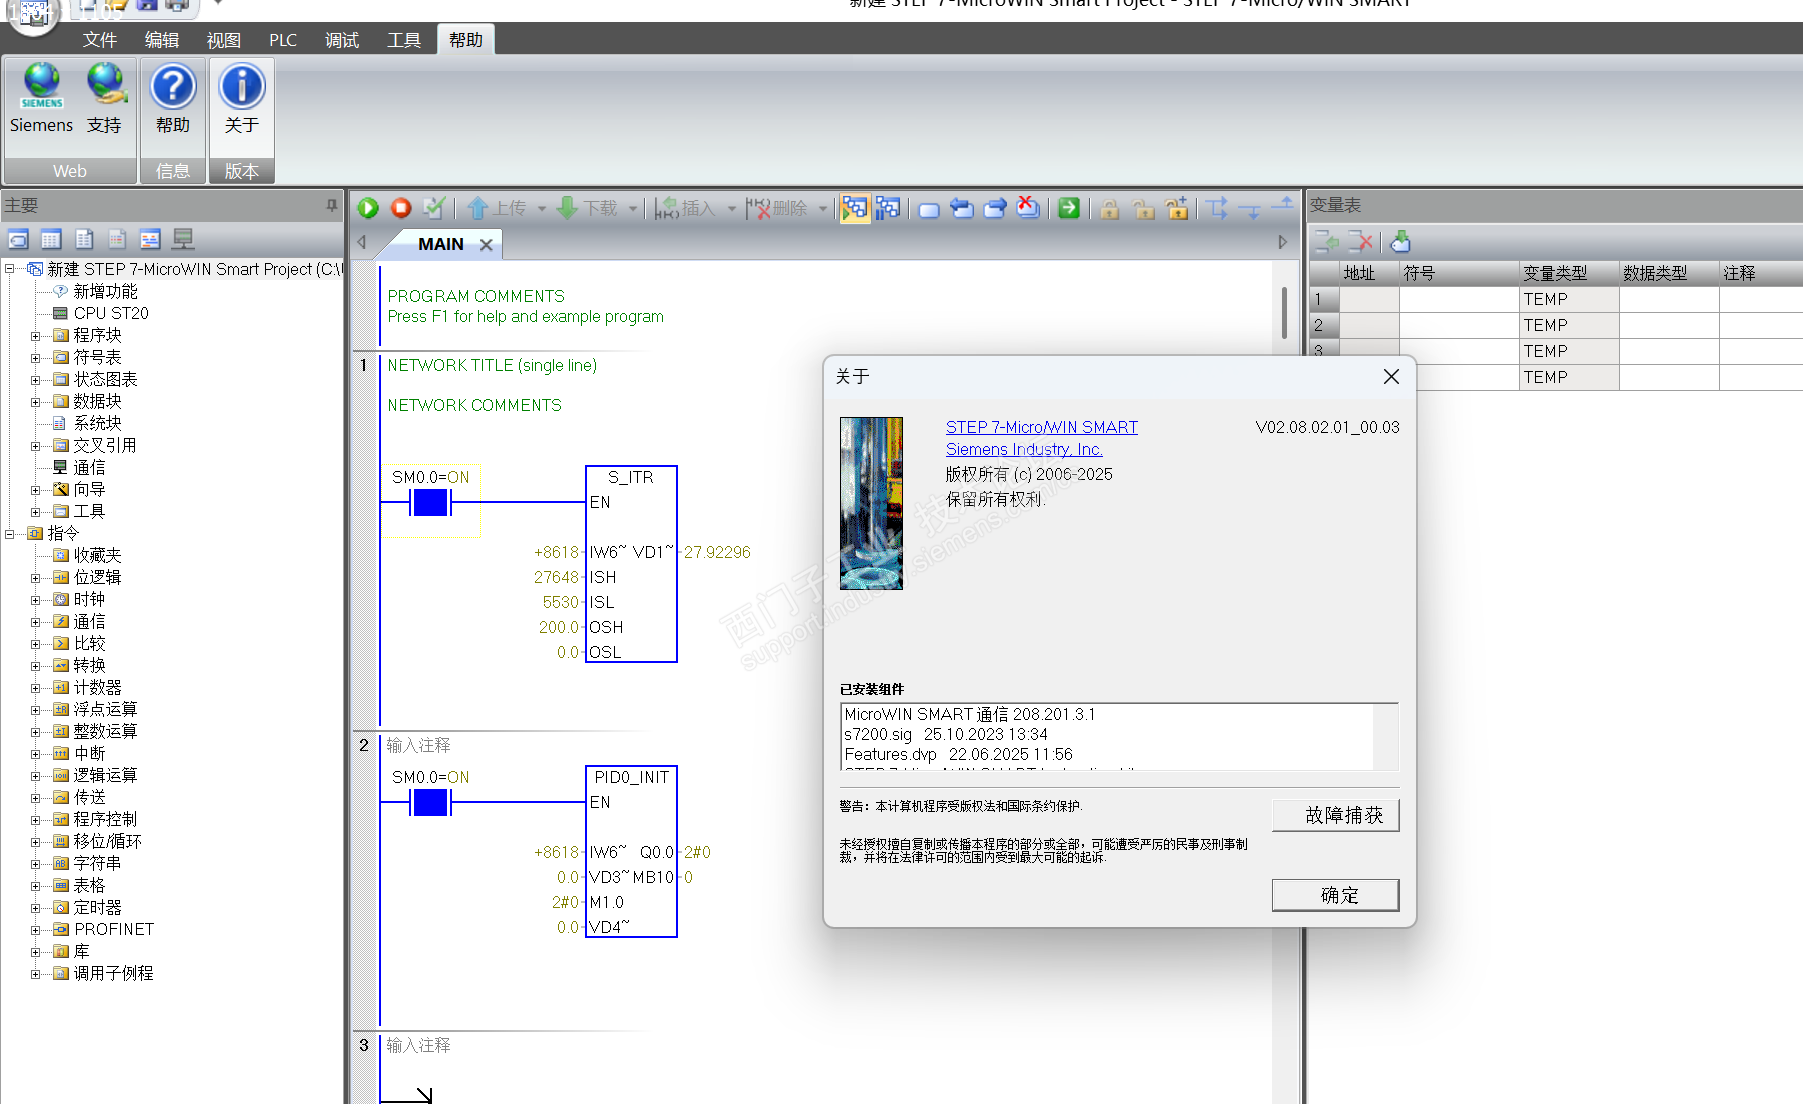Close the MAIN editor tab

click(x=486, y=245)
